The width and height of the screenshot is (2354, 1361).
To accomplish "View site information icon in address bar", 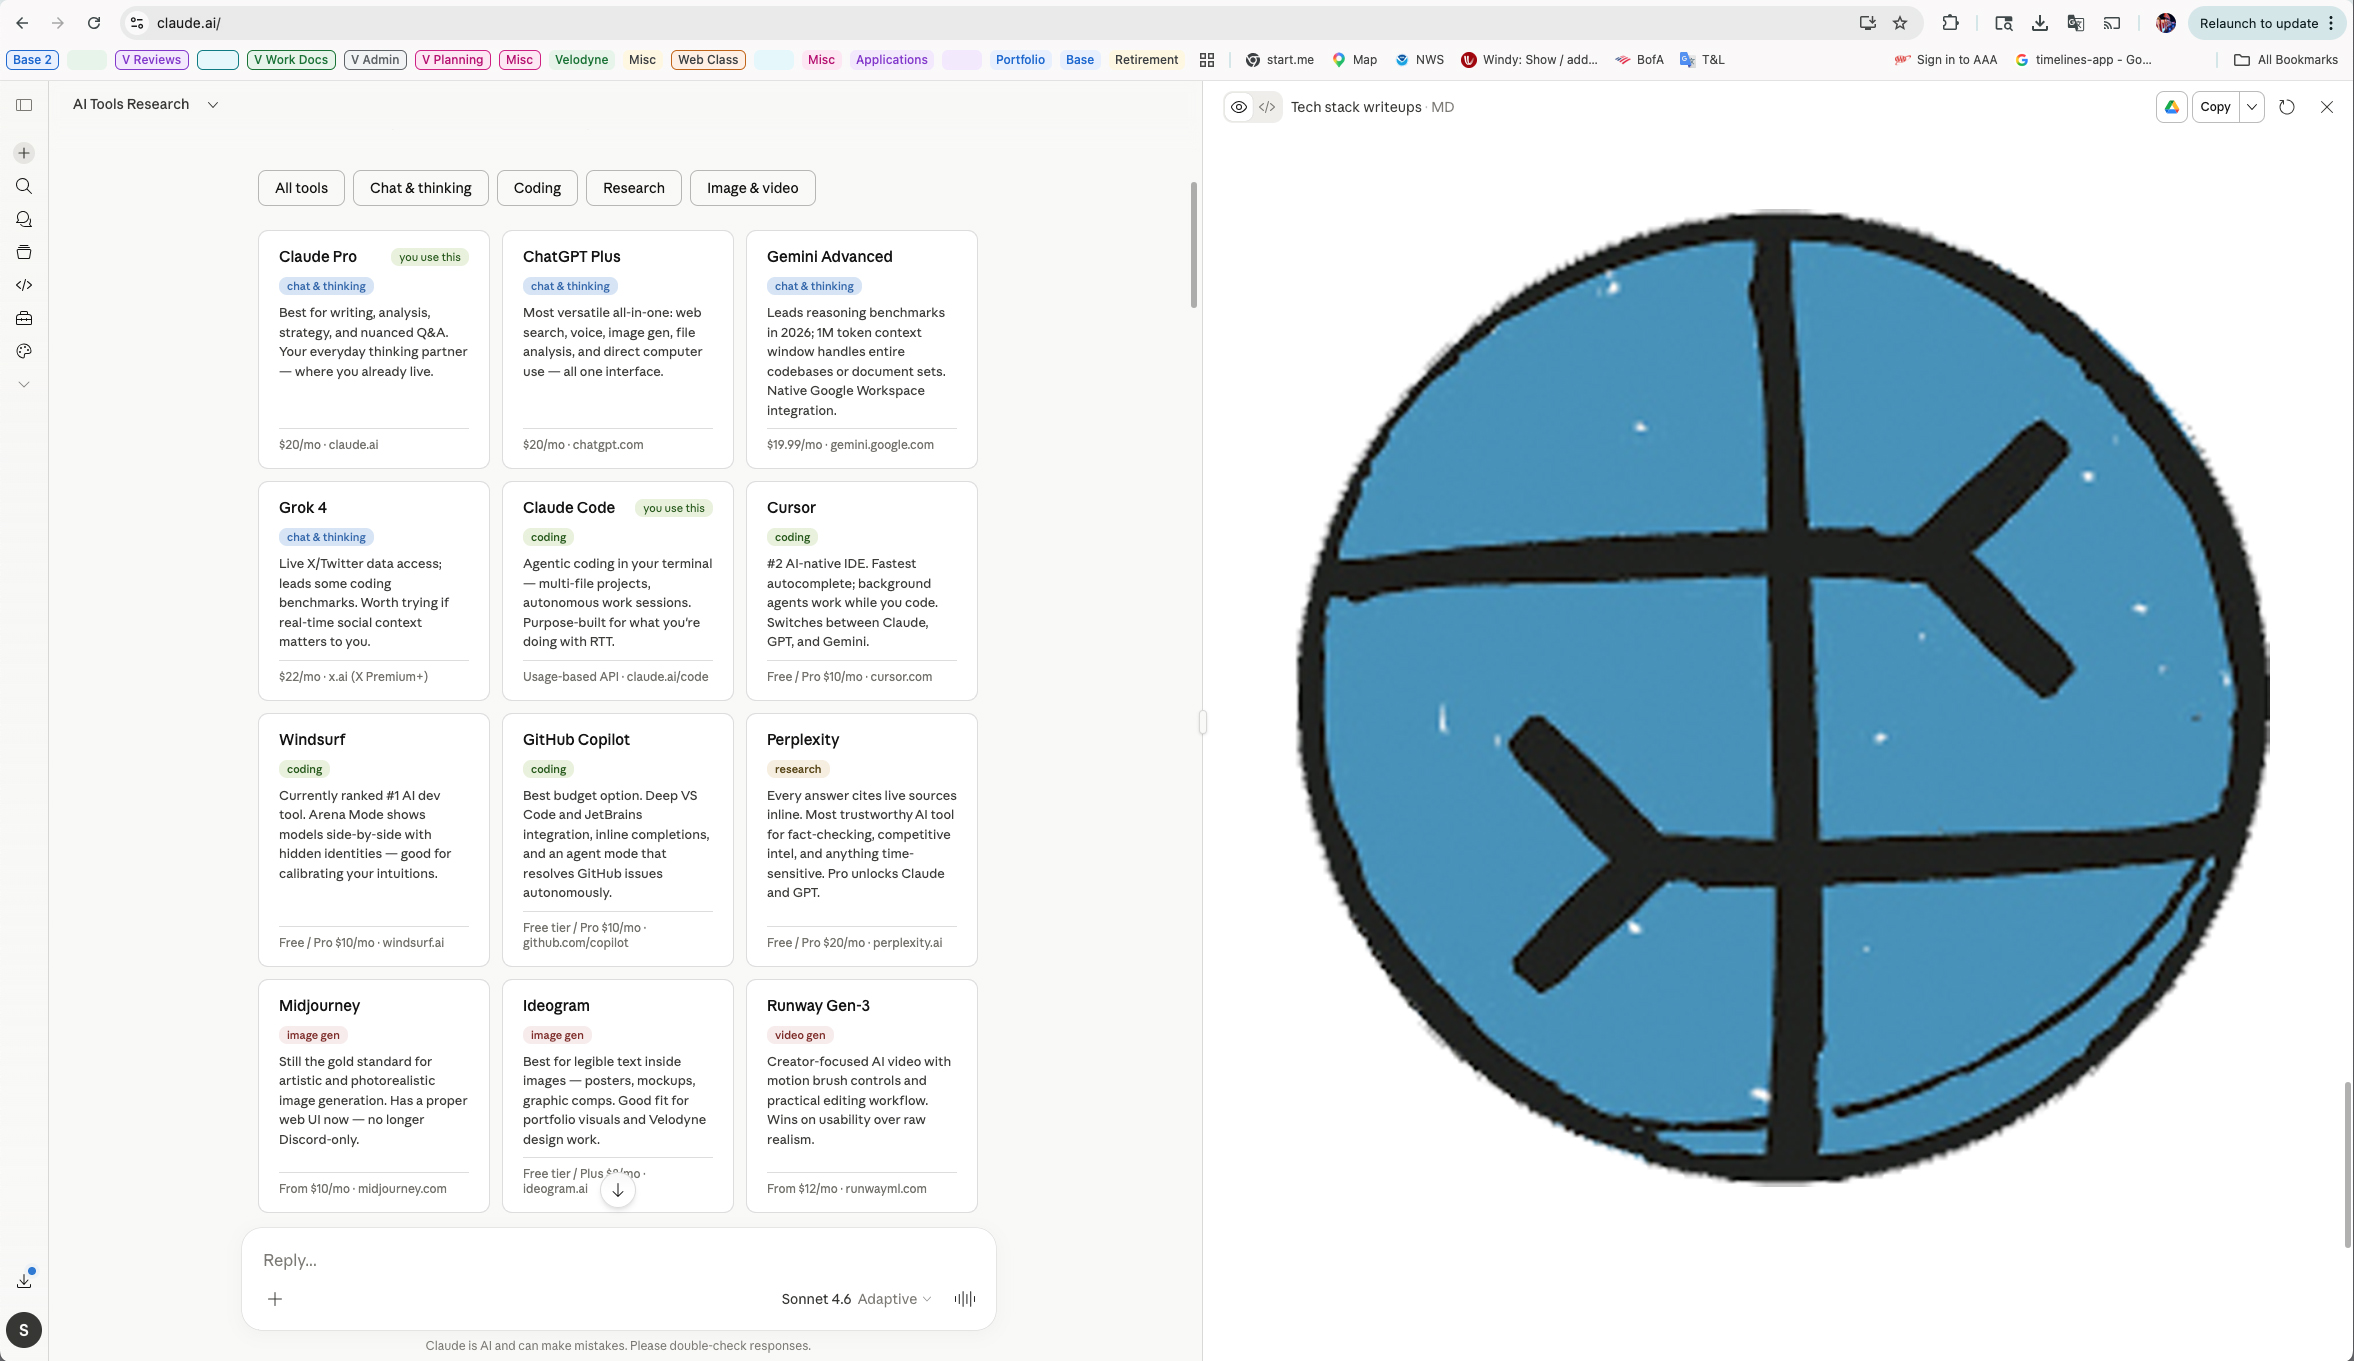I will tap(137, 23).
